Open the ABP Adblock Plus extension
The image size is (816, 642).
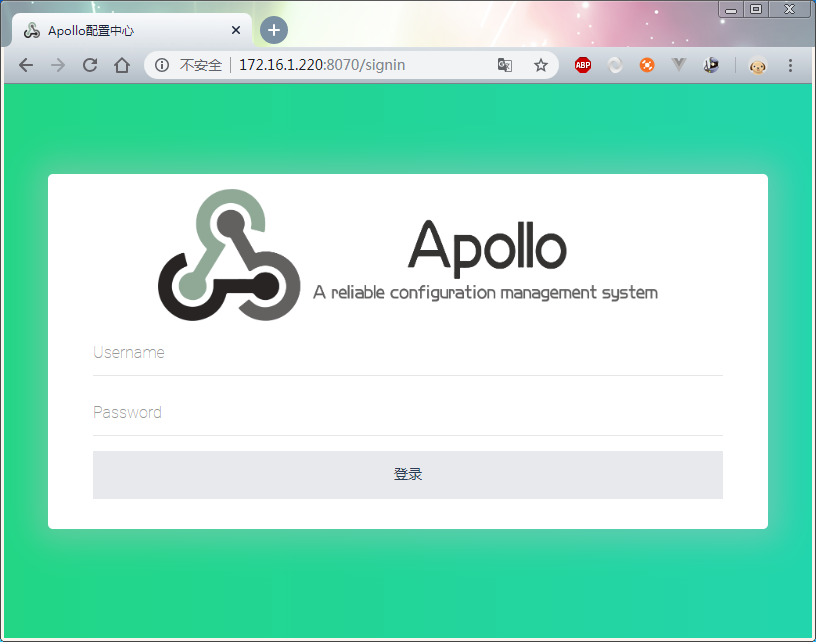(583, 65)
